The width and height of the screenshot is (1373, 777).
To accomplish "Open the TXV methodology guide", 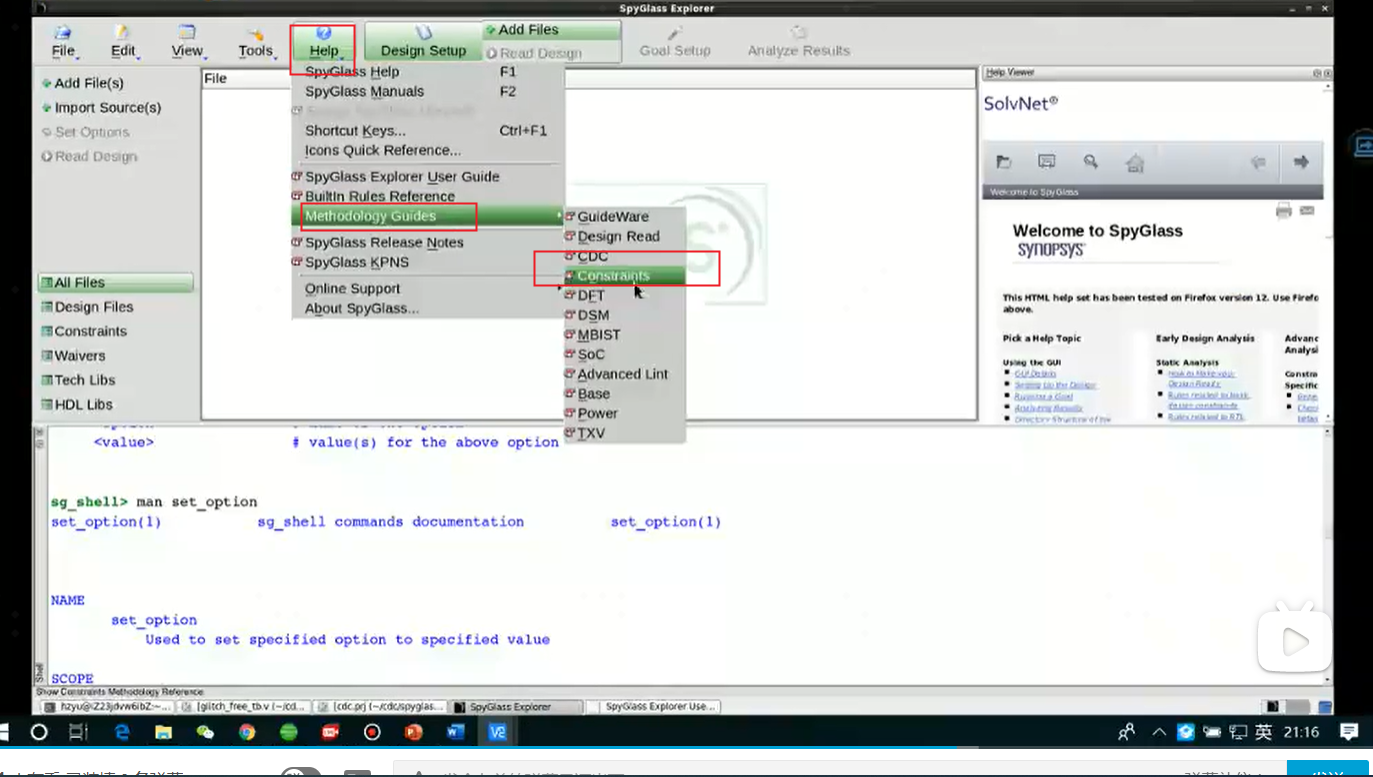I will (x=623, y=433).
